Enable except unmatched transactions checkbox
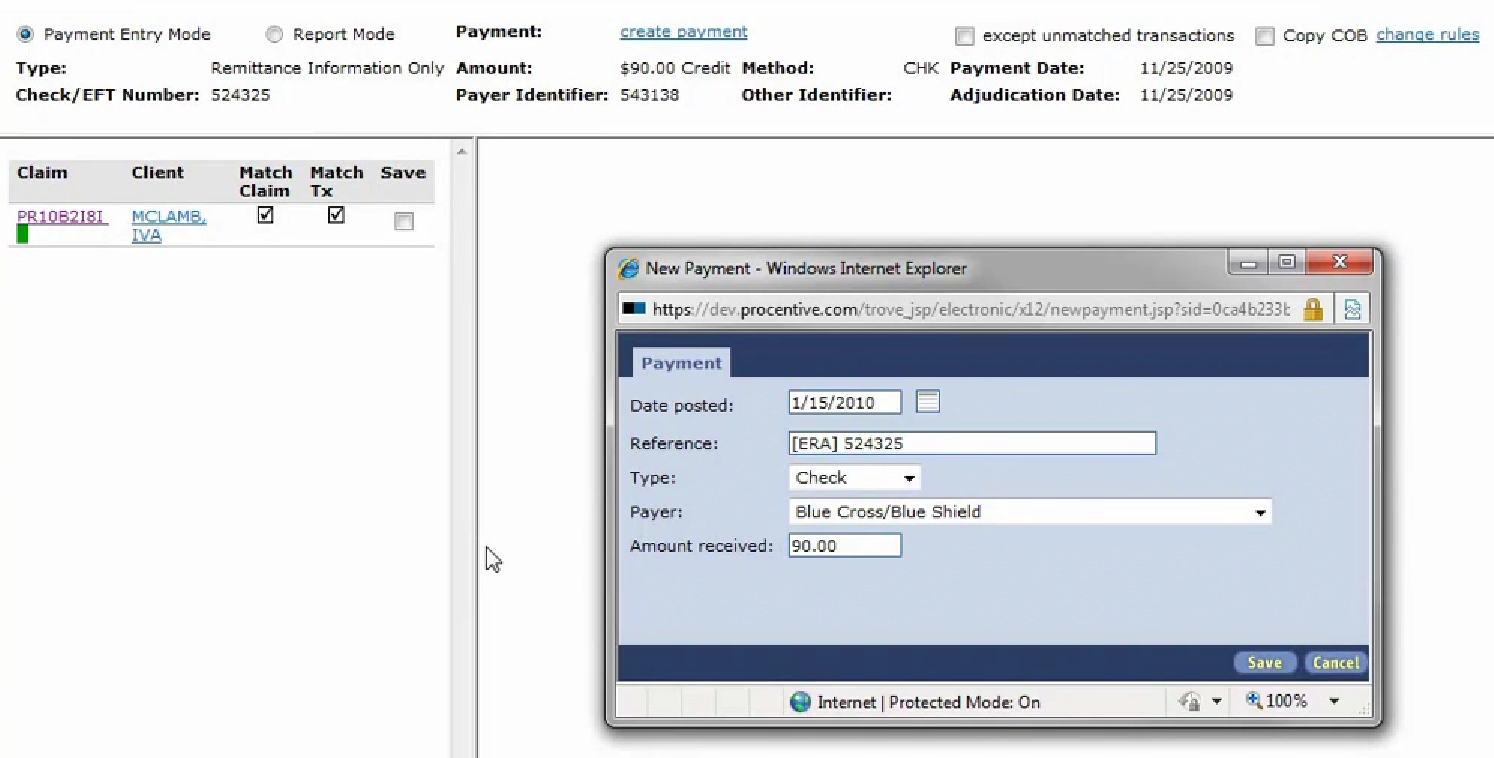The height and width of the screenshot is (758, 1494). pyautogui.click(x=964, y=37)
